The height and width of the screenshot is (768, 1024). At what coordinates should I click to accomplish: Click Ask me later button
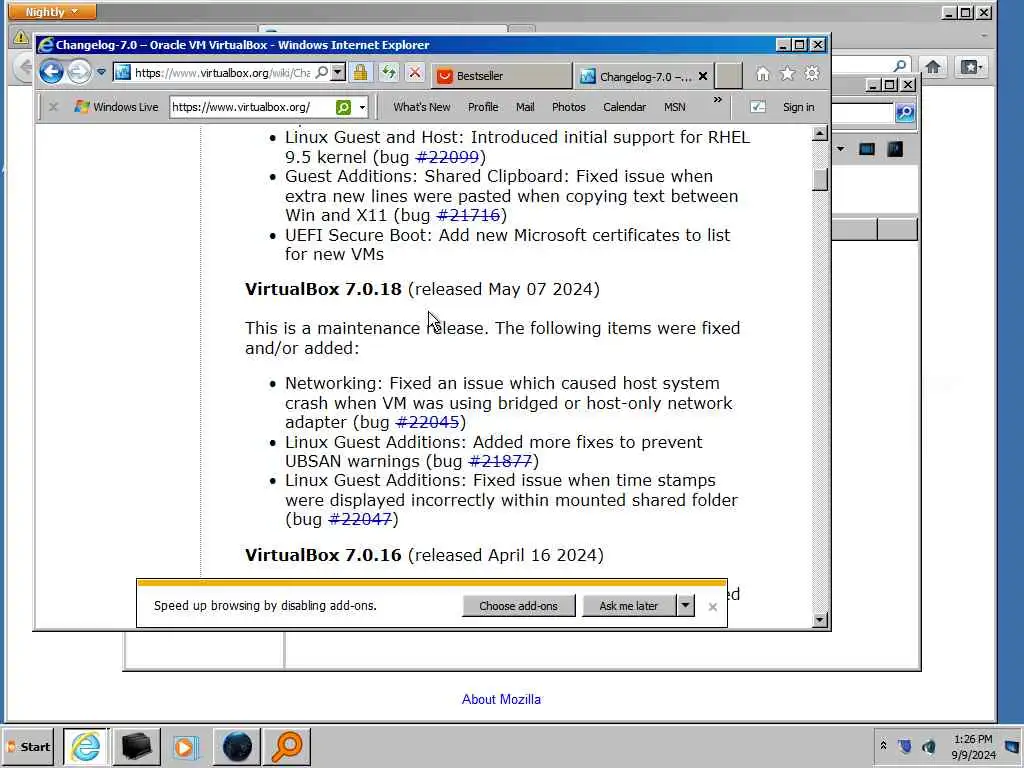pos(629,606)
